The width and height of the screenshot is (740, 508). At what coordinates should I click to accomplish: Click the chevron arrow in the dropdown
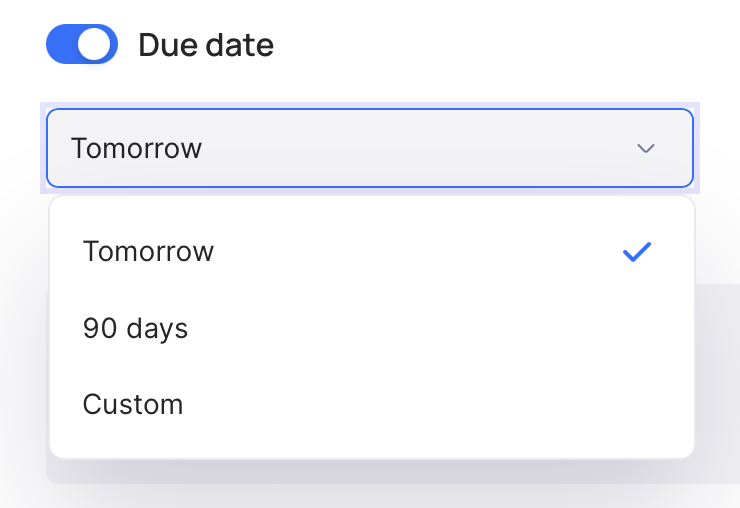646,149
